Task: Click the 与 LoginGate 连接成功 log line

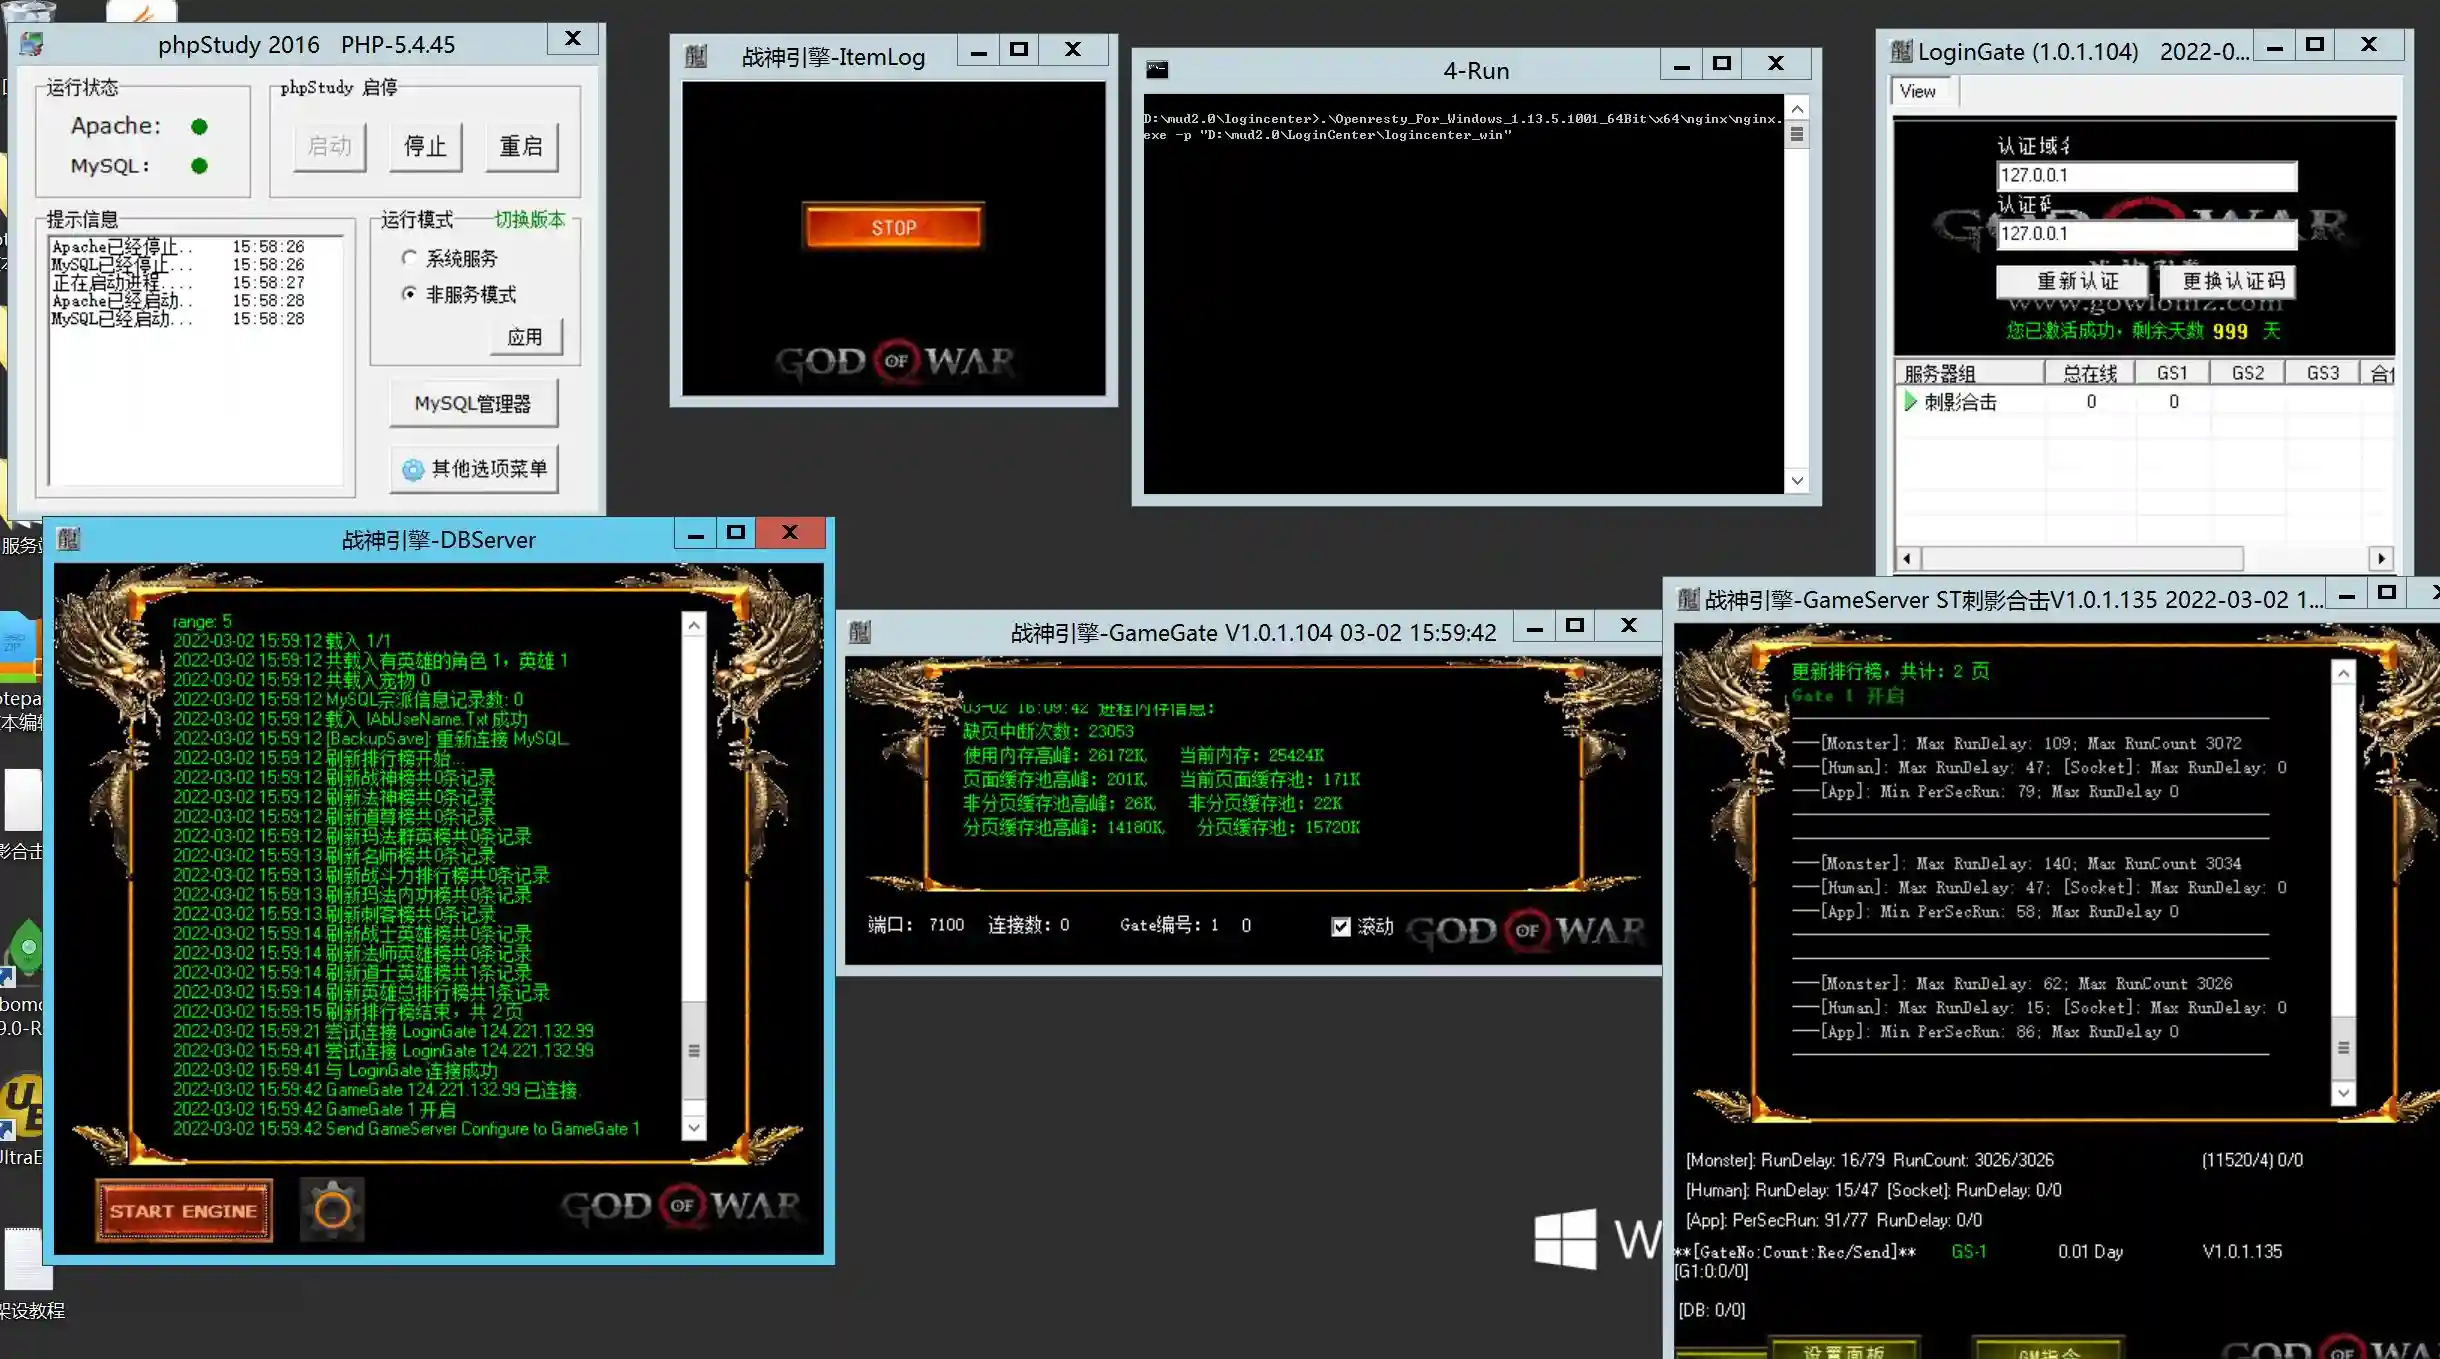Action: pyautogui.click(x=336, y=1070)
